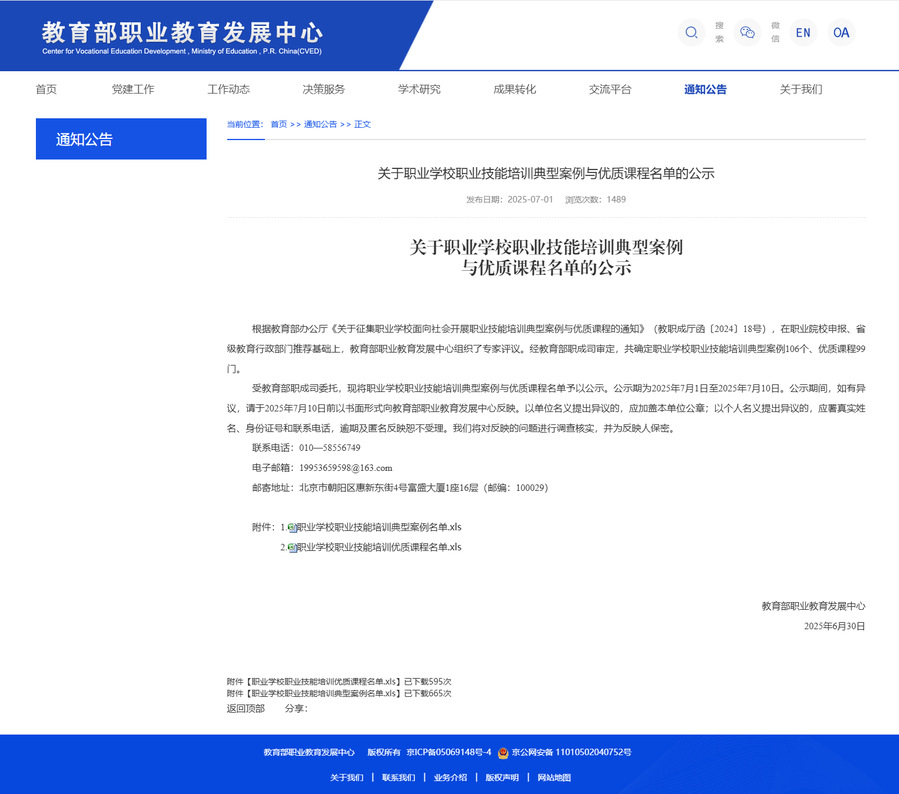
Task: Open 网站地图 footer link
Action: coord(554,777)
